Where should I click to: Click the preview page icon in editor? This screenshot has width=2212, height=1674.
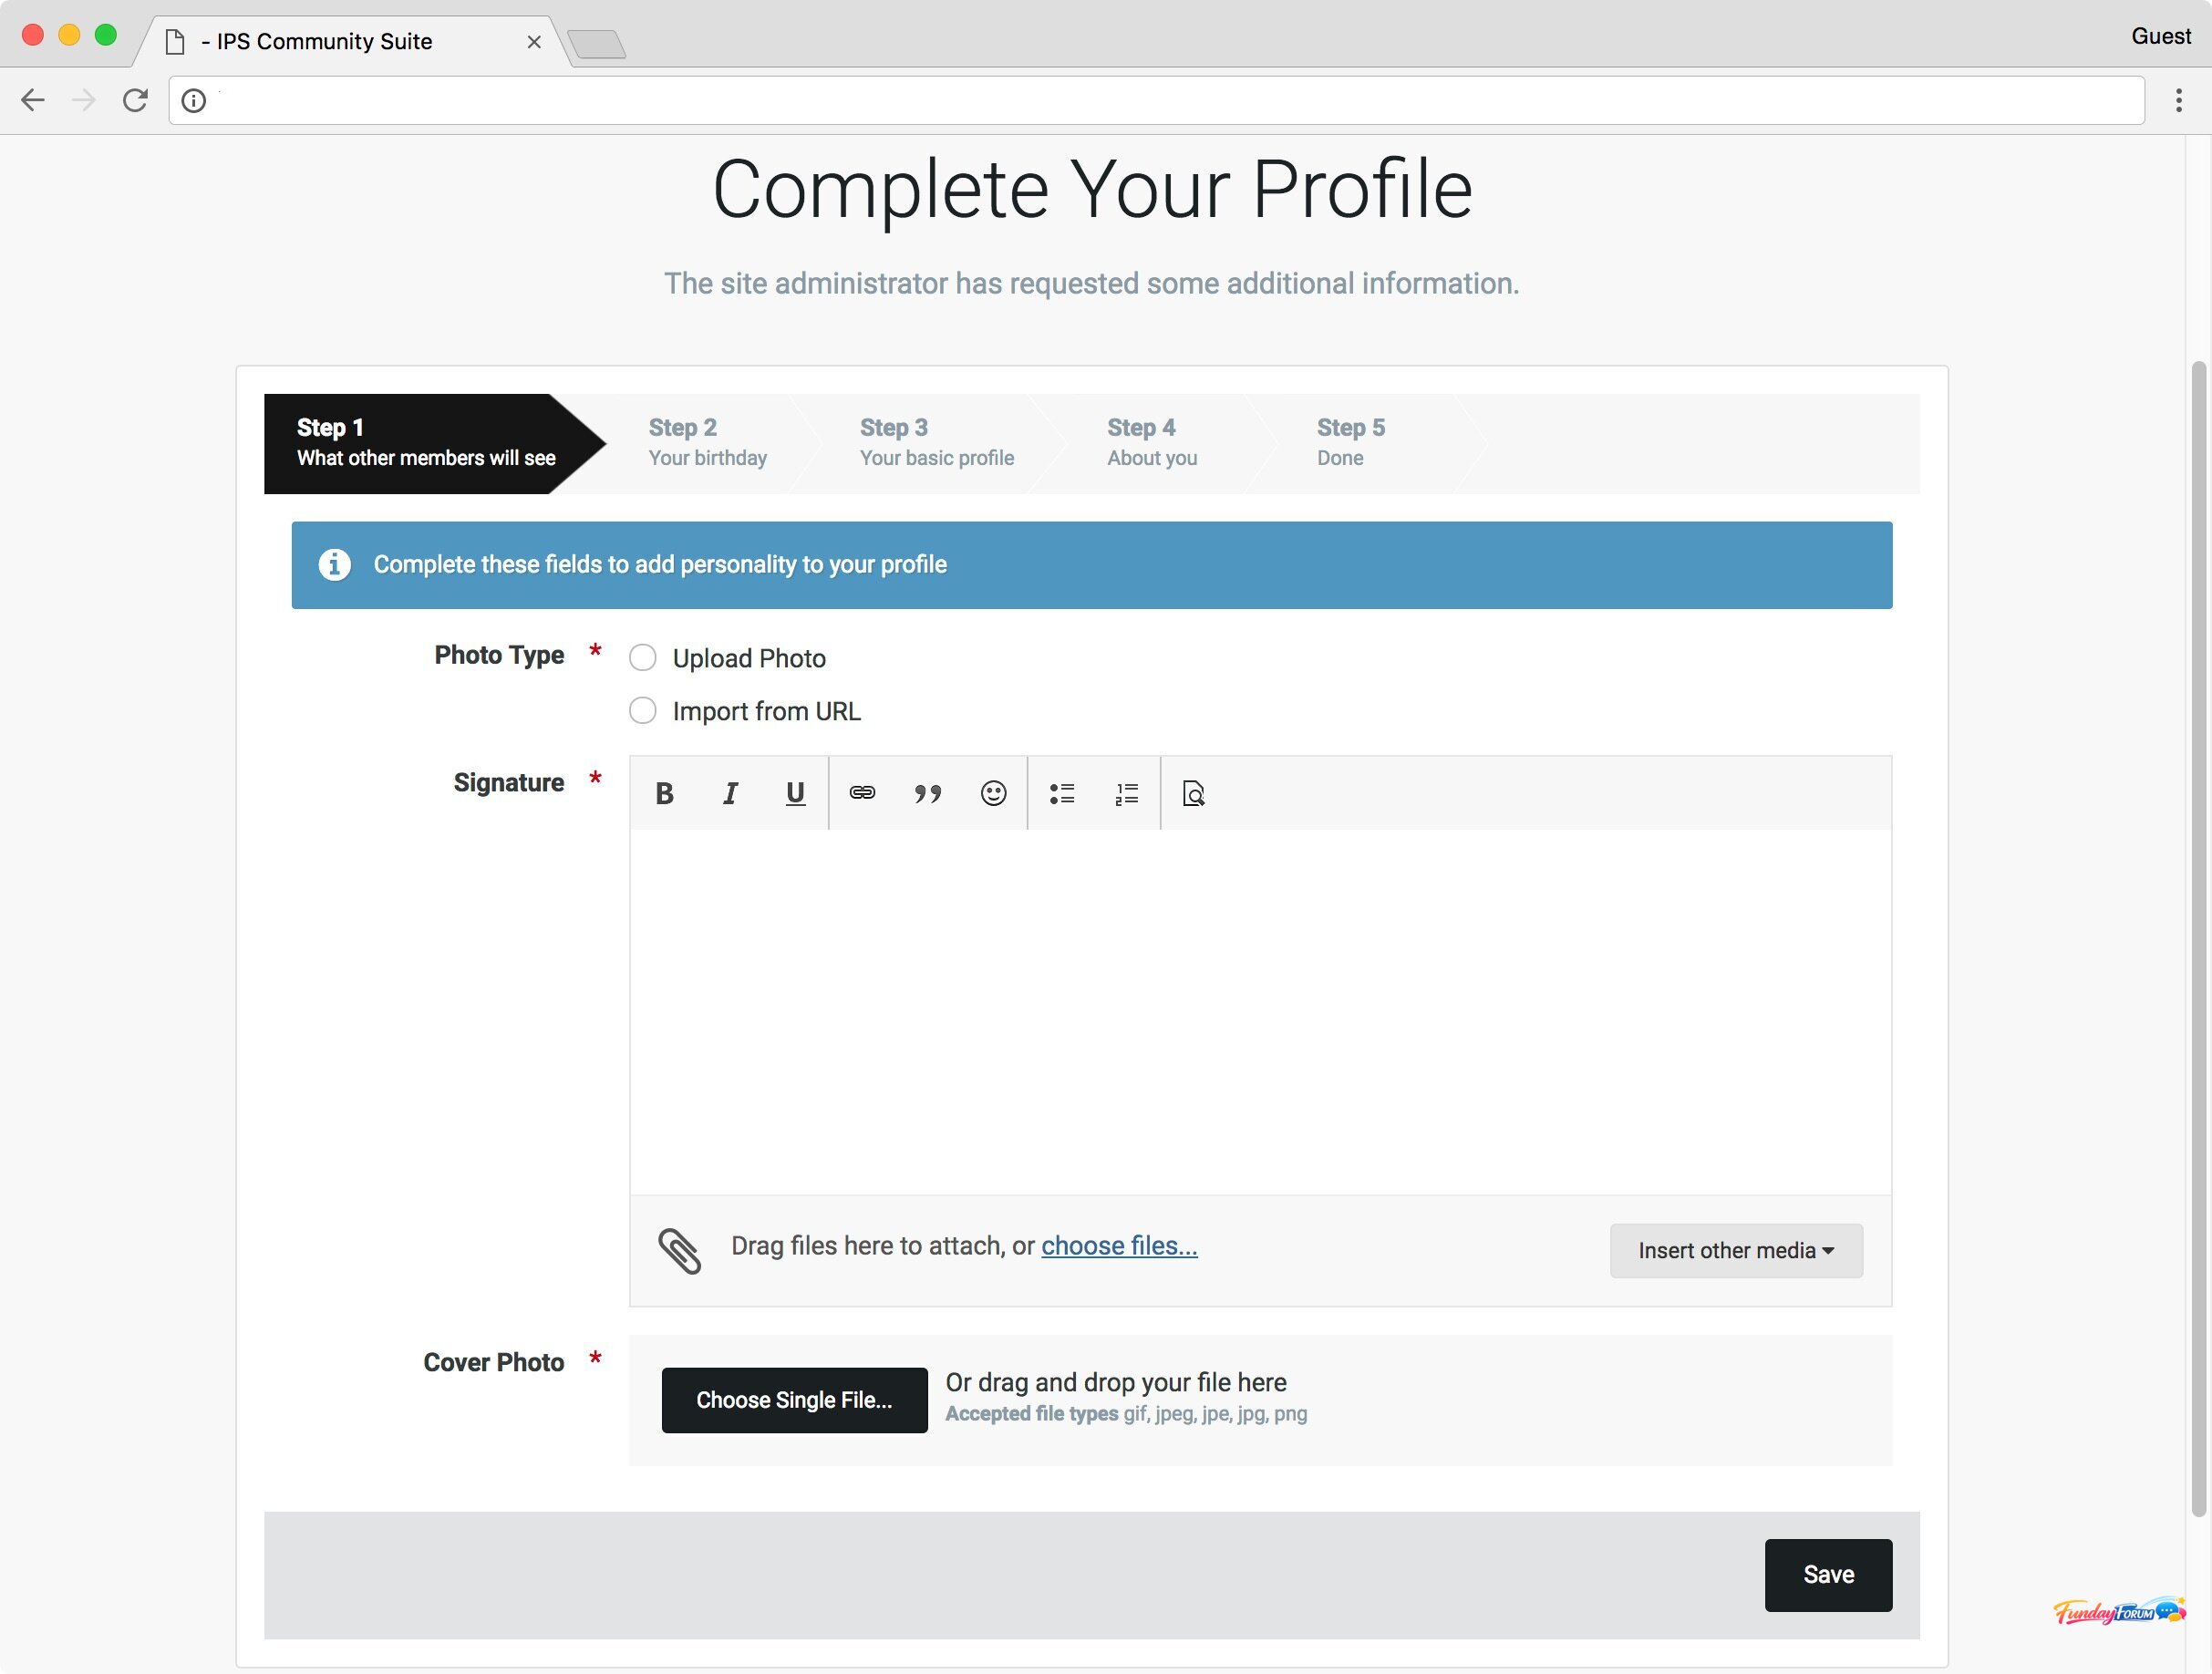pos(1193,794)
